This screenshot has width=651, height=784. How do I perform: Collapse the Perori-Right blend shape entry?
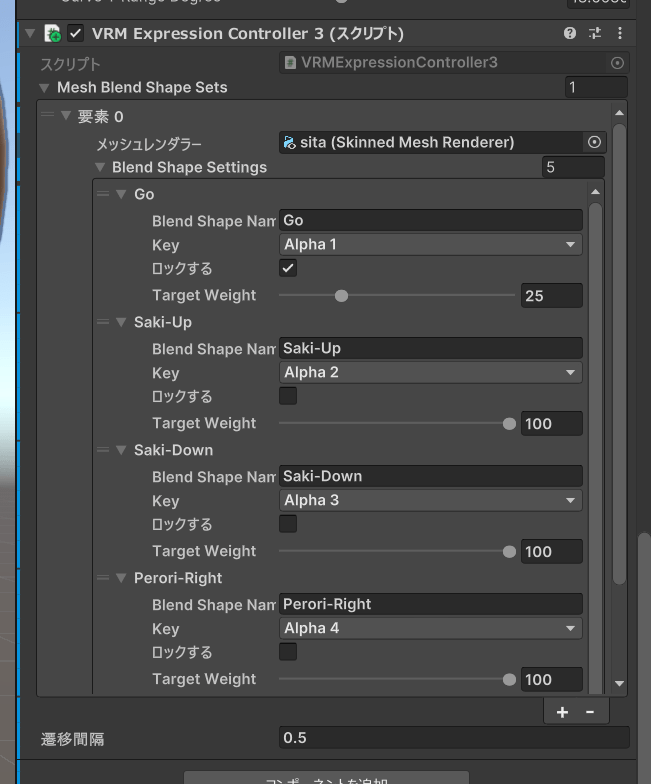point(121,578)
